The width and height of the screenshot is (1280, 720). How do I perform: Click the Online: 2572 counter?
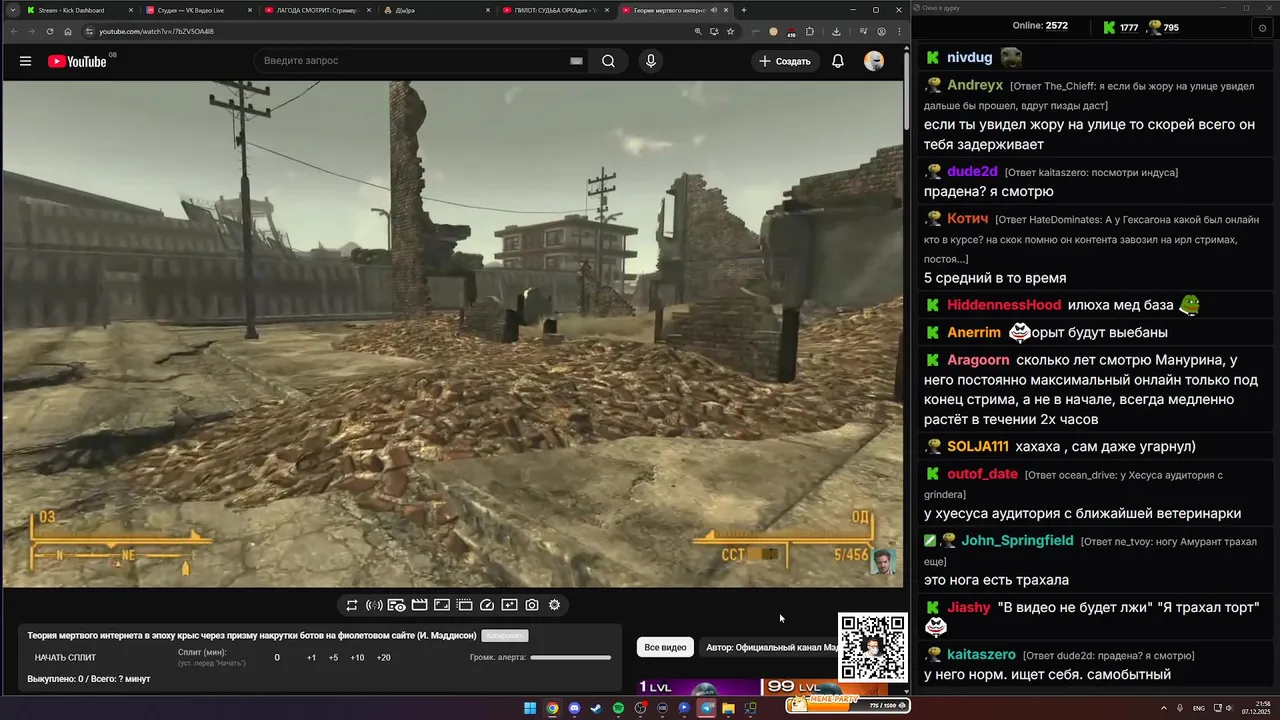(1040, 26)
